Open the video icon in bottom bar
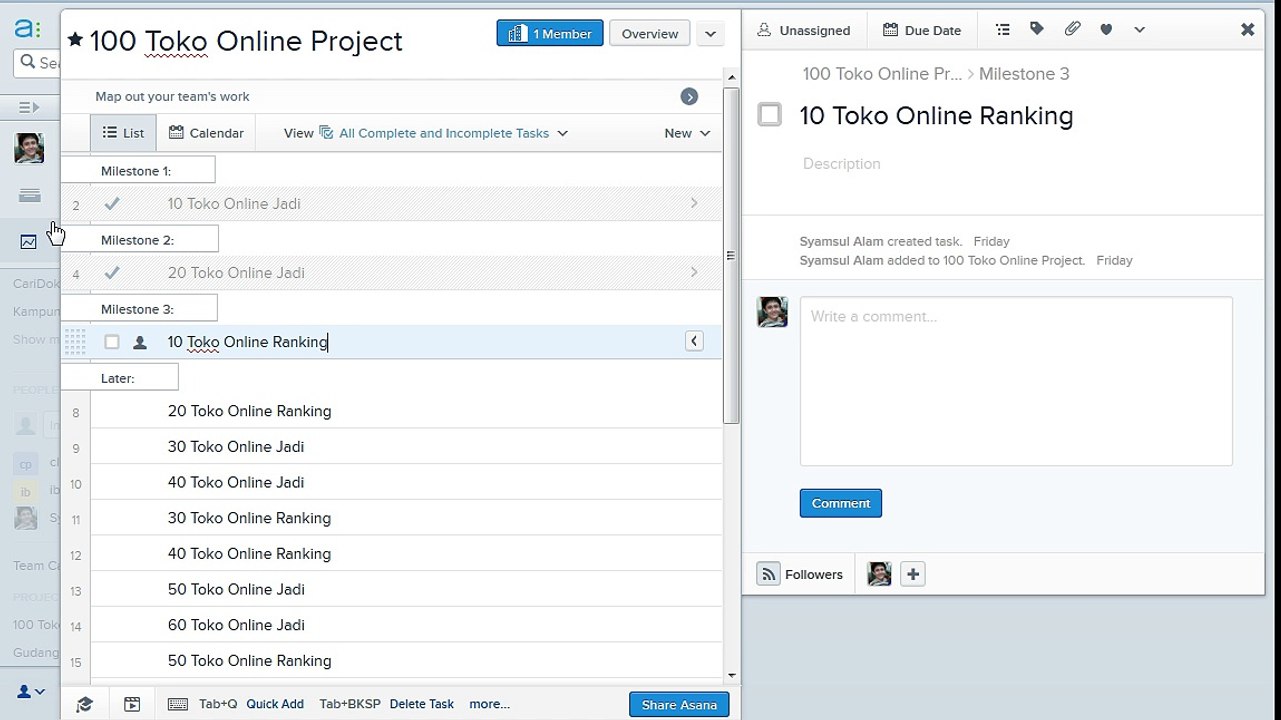The image size is (1281, 720). pos(132,704)
